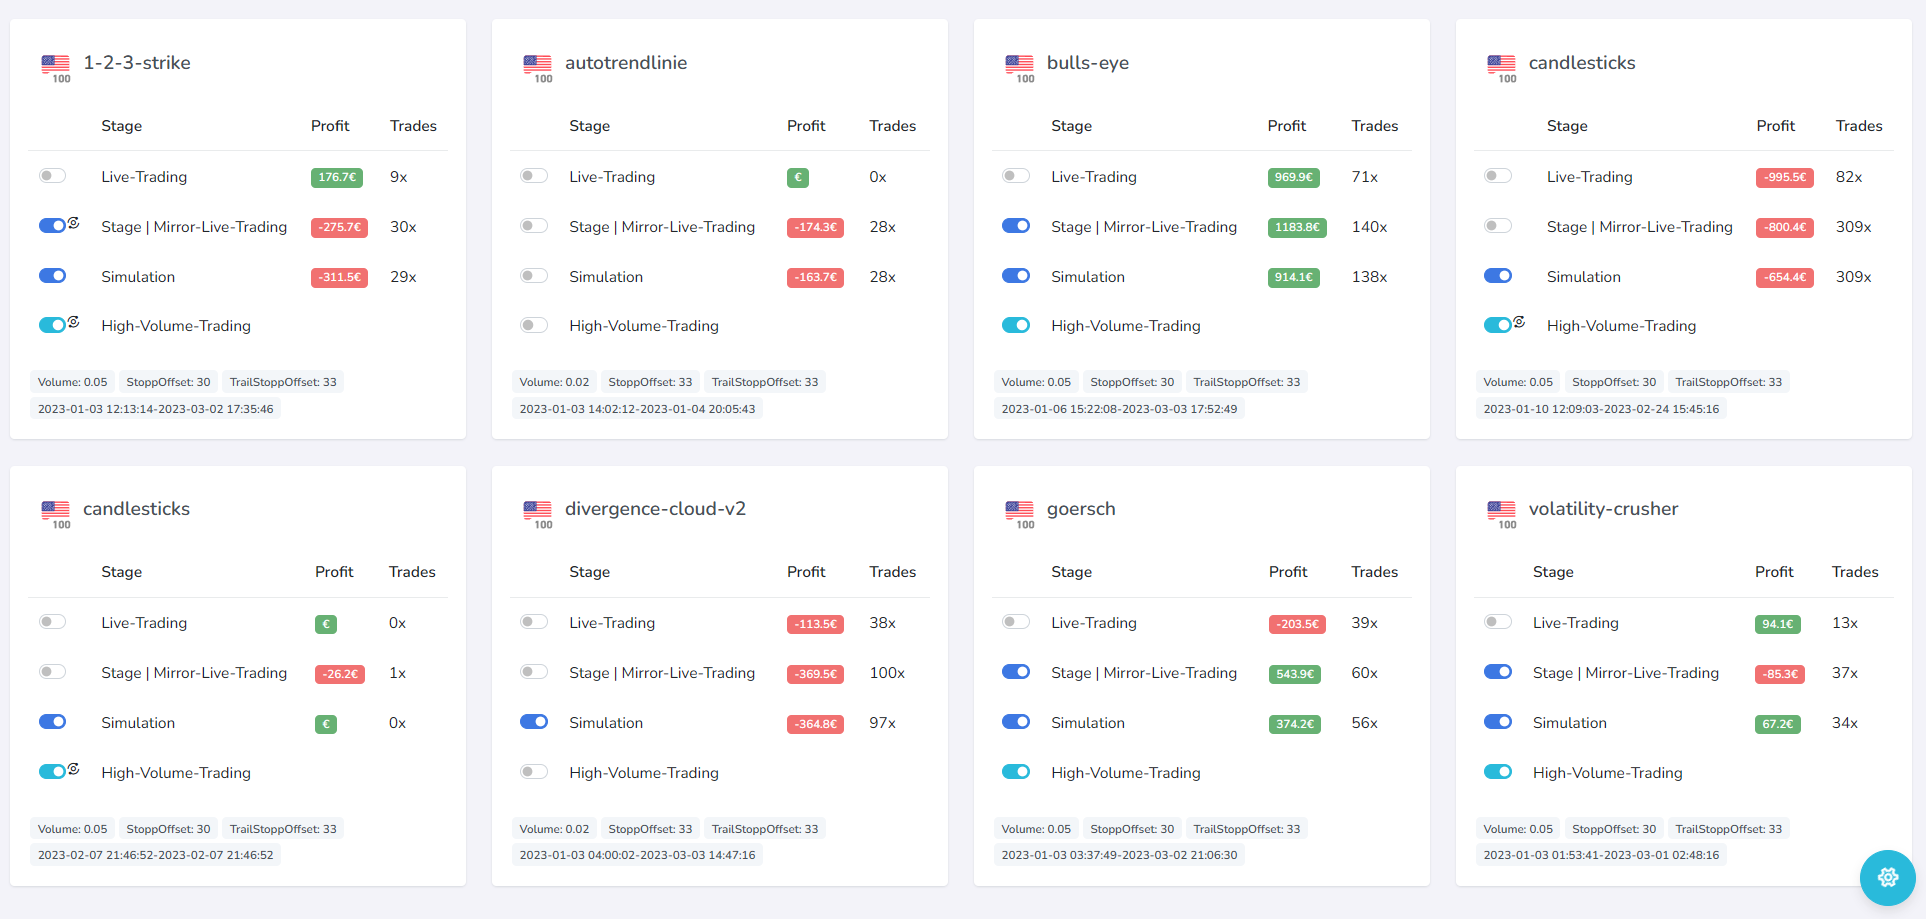Viewport: 1926px width, 919px height.
Task: Enable High-Volume-Trading for autotrendlinie
Action: point(534,325)
